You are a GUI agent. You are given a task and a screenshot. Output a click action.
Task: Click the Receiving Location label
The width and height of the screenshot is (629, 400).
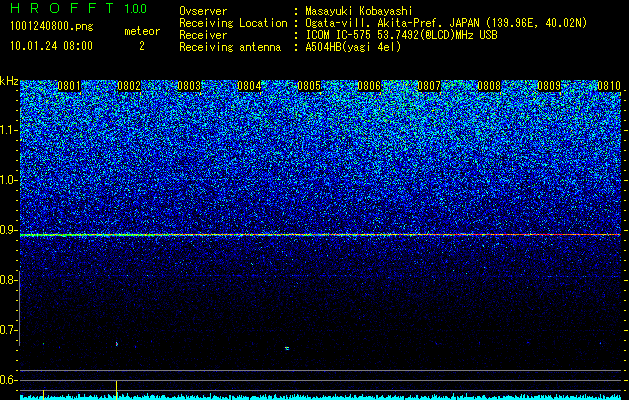pyautogui.click(x=233, y=23)
